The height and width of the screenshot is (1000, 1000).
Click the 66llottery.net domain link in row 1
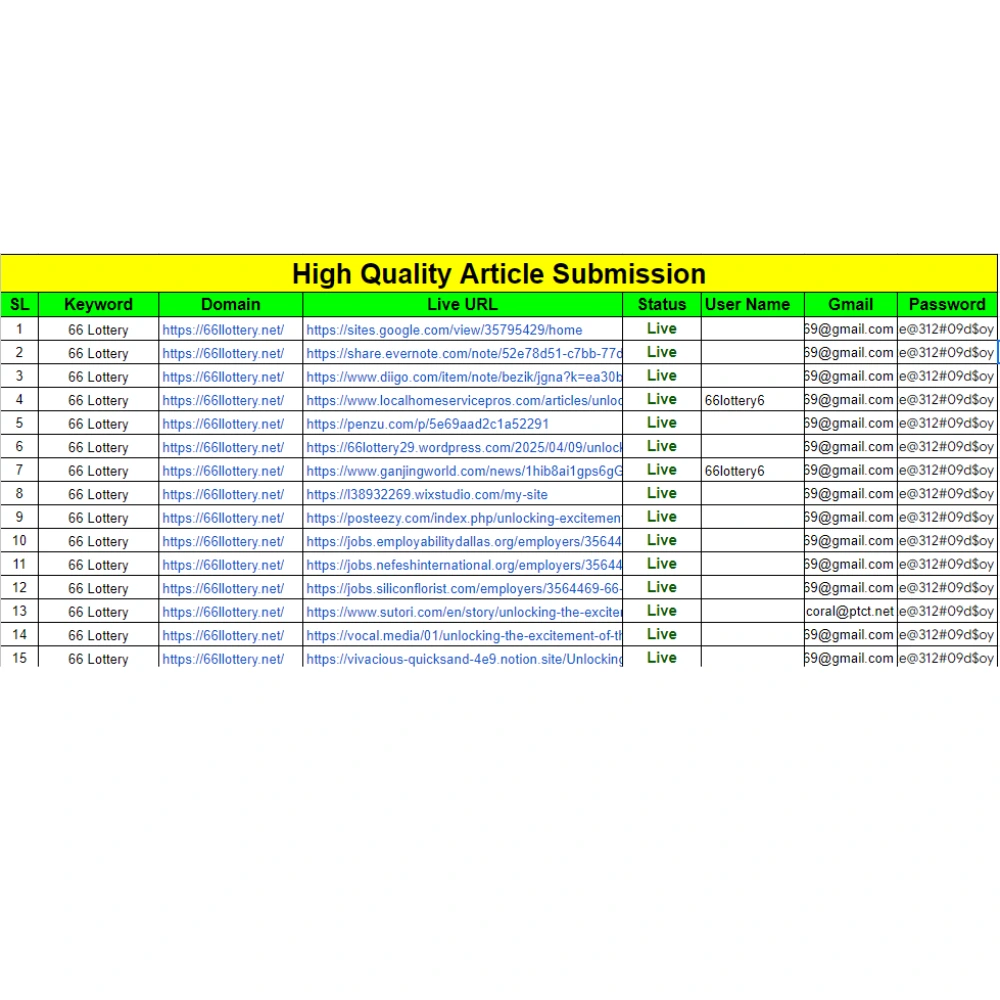coord(223,330)
